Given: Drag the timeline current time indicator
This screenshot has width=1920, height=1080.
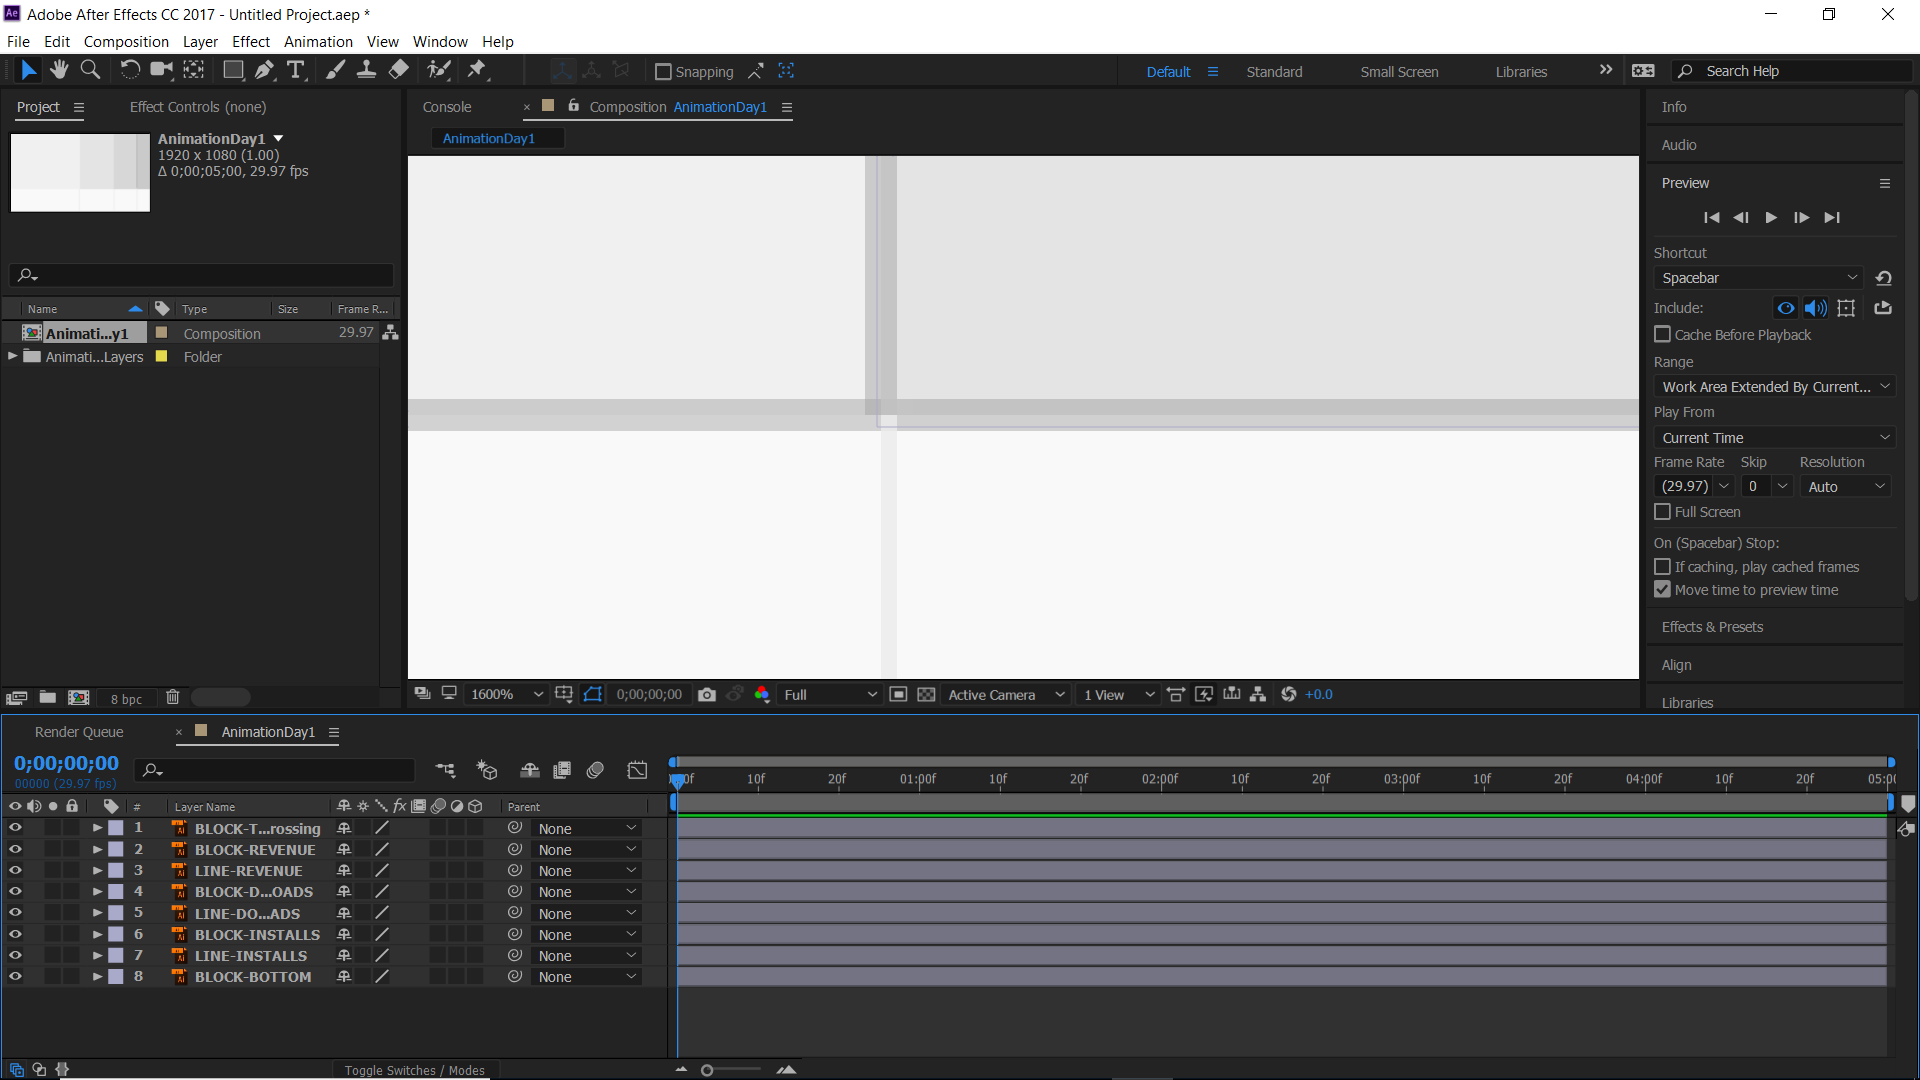Looking at the screenshot, I should 676,778.
